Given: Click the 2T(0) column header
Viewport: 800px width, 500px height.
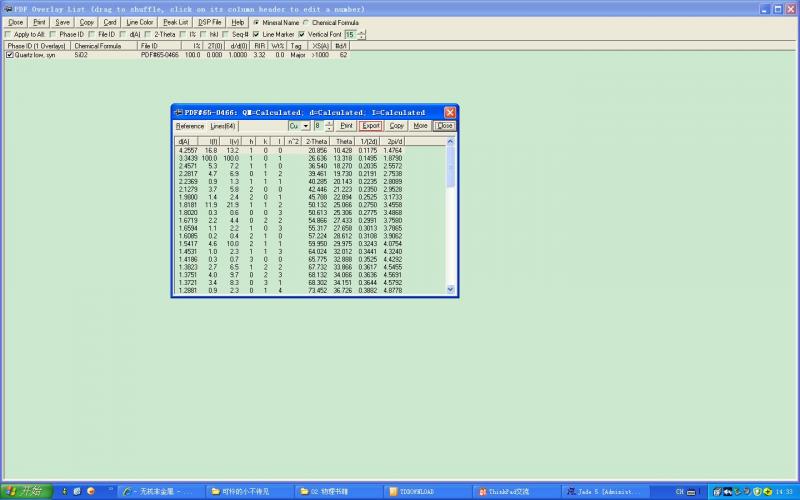Looking at the screenshot, I should tap(214, 46).
